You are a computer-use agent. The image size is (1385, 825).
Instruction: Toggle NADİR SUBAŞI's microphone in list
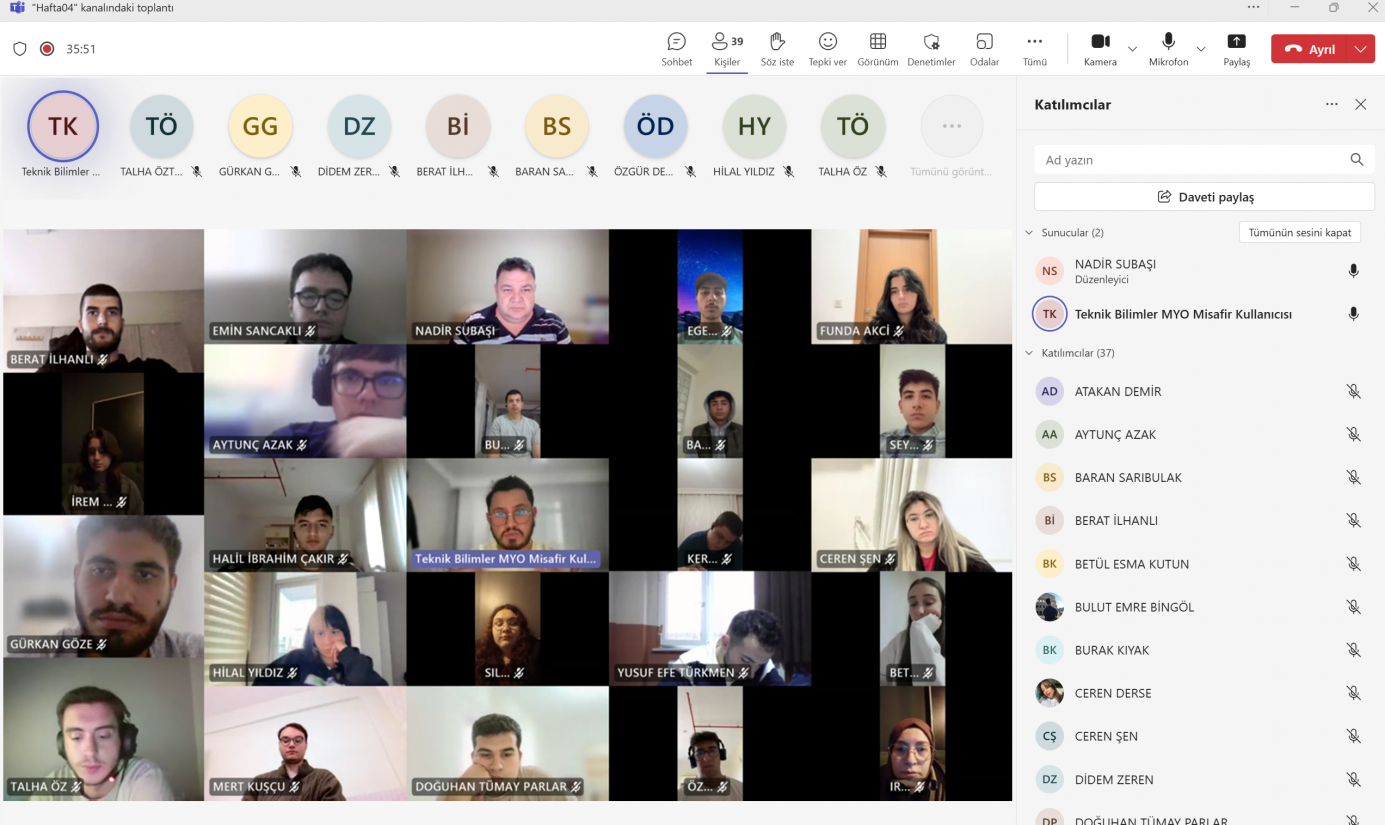(x=1353, y=271)
